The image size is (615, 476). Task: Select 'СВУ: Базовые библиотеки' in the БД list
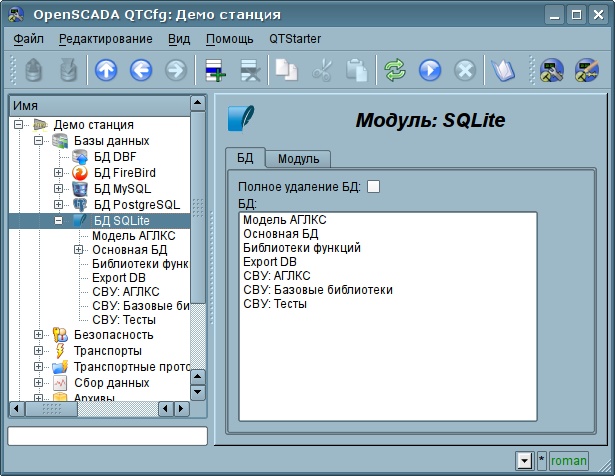point(318,290)
